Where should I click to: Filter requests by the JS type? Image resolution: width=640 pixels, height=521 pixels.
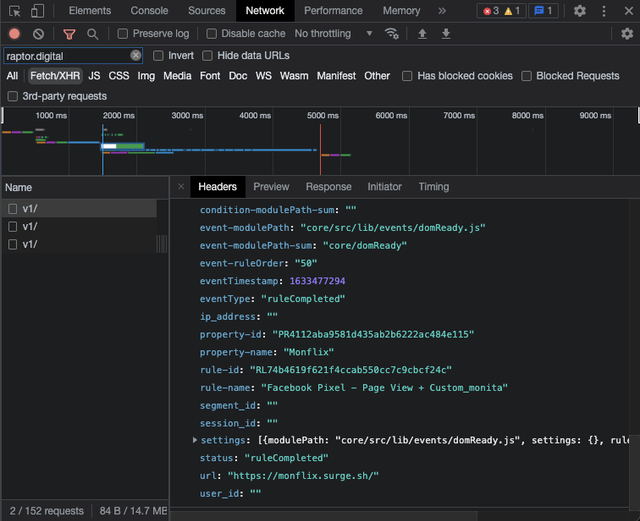(x=94, y=76)
